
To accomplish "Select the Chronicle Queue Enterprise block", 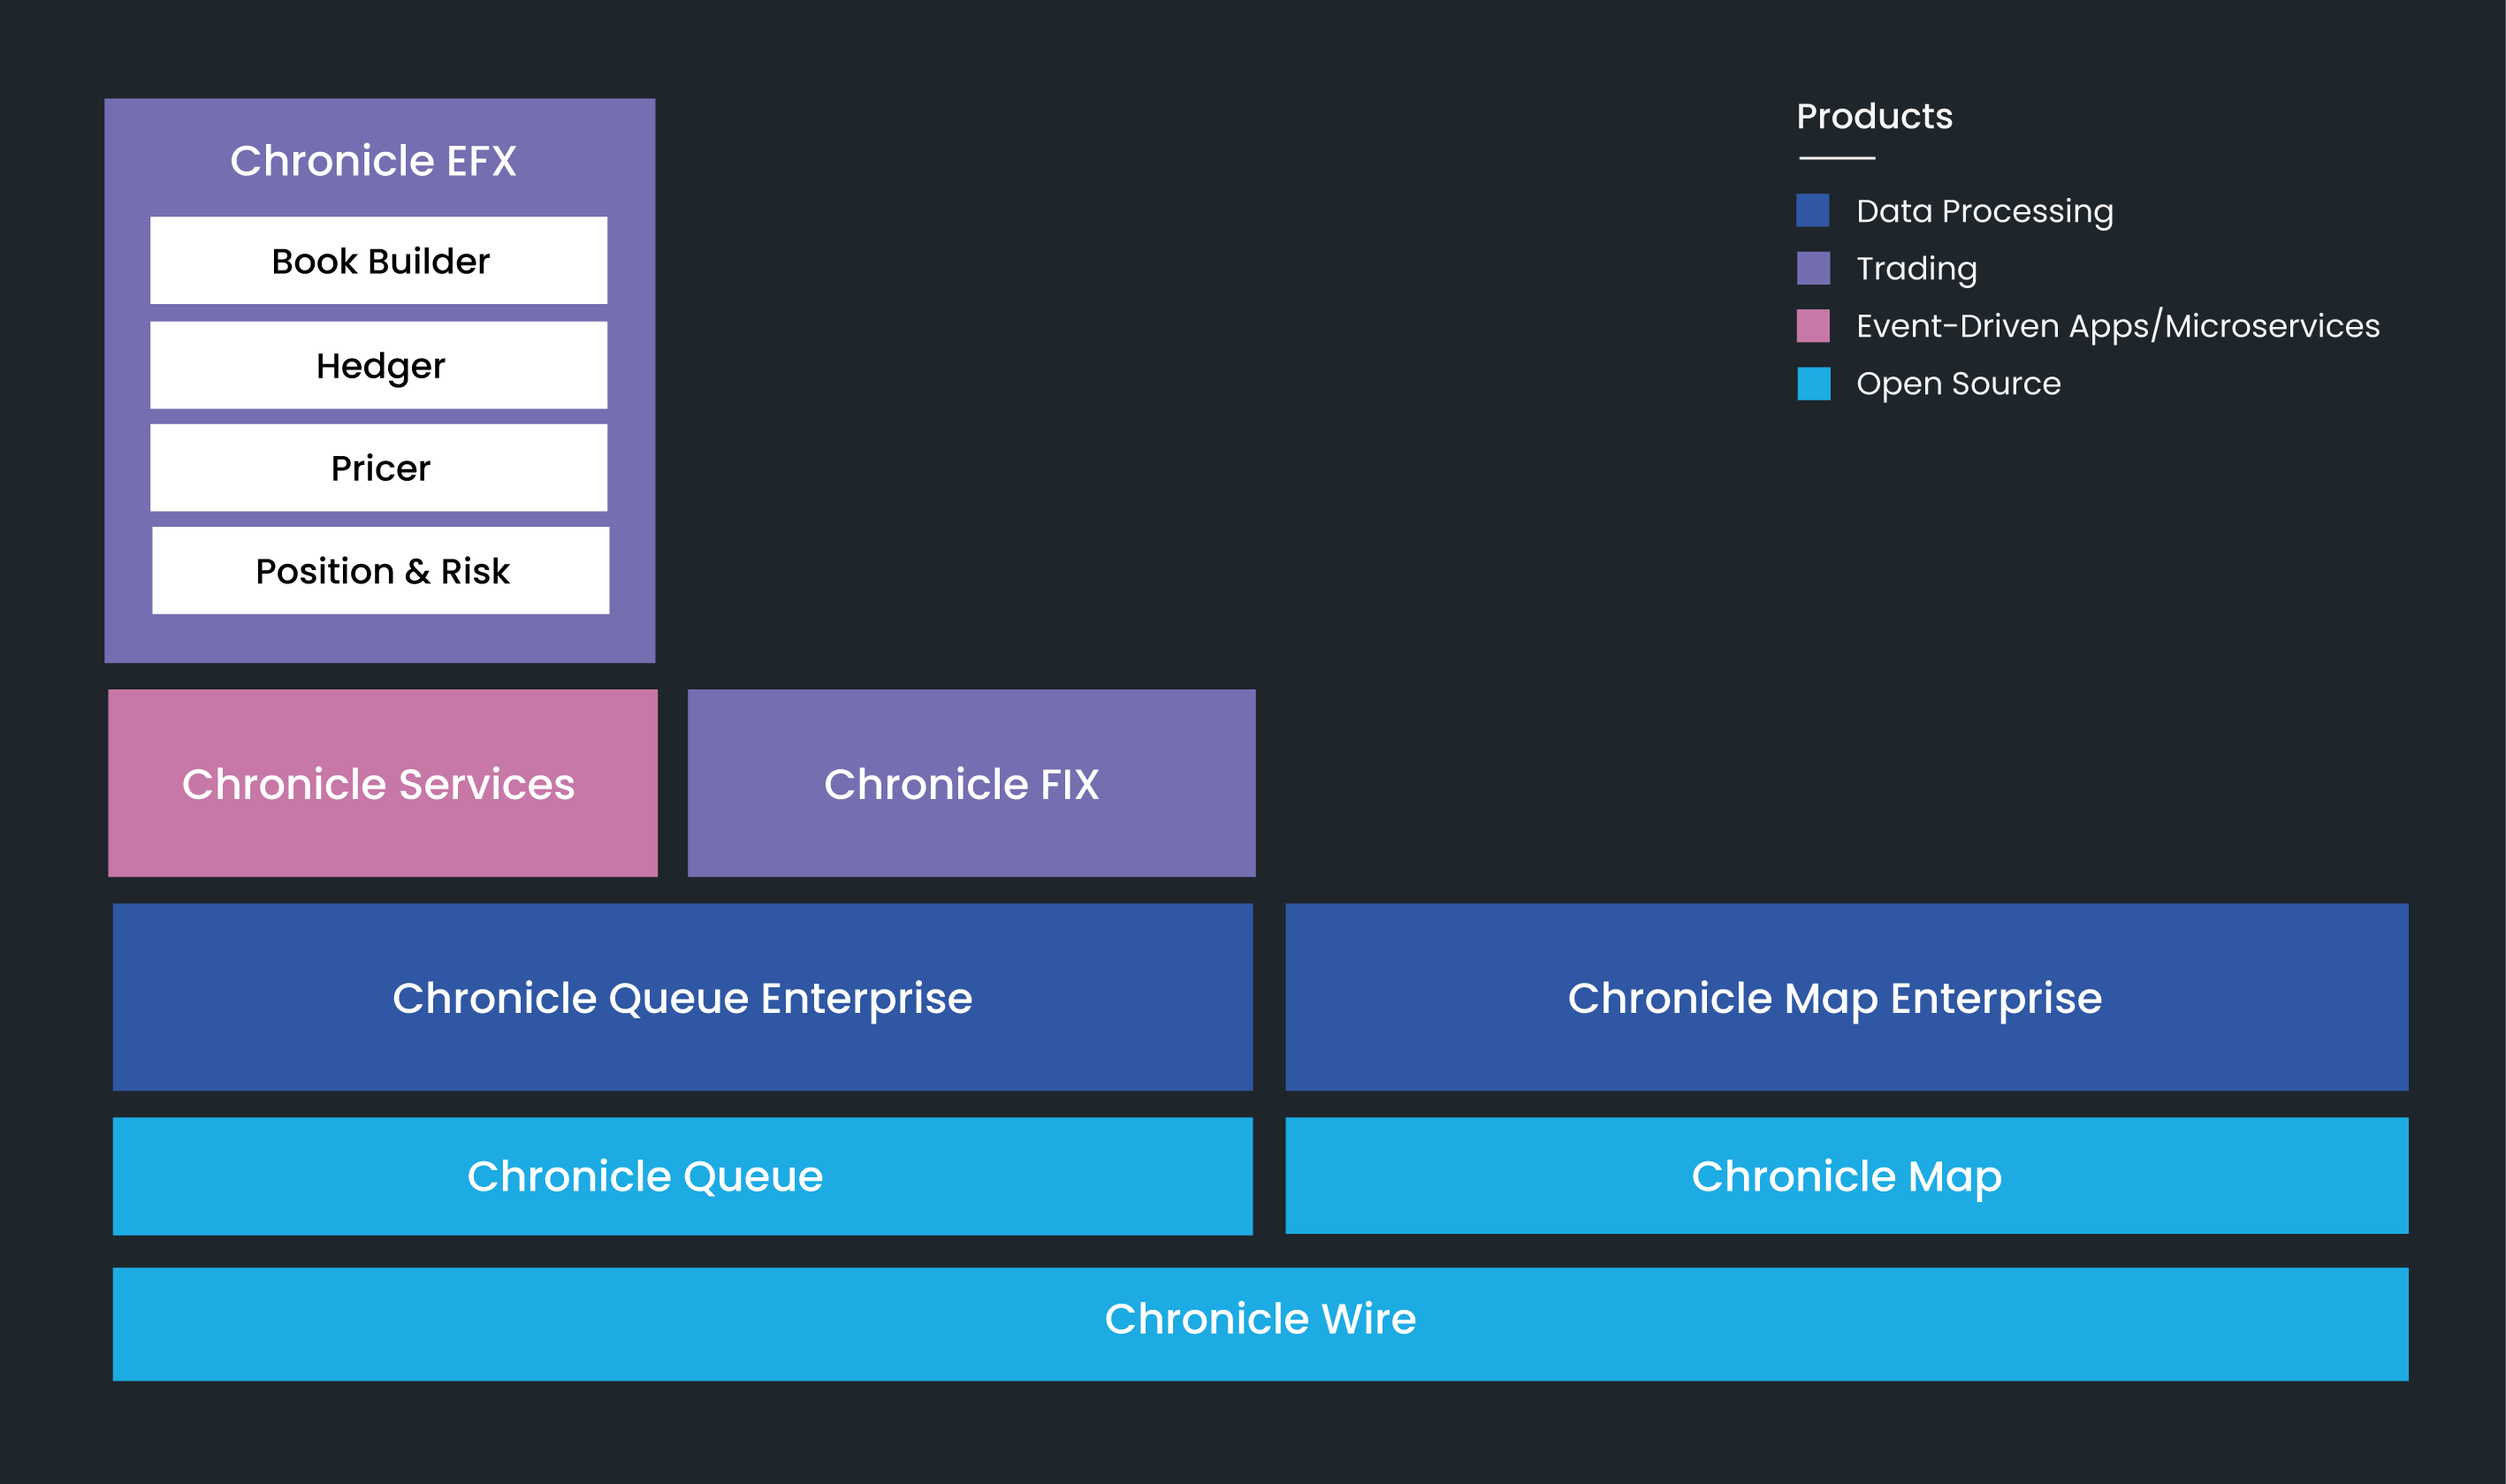I will 683,997.
